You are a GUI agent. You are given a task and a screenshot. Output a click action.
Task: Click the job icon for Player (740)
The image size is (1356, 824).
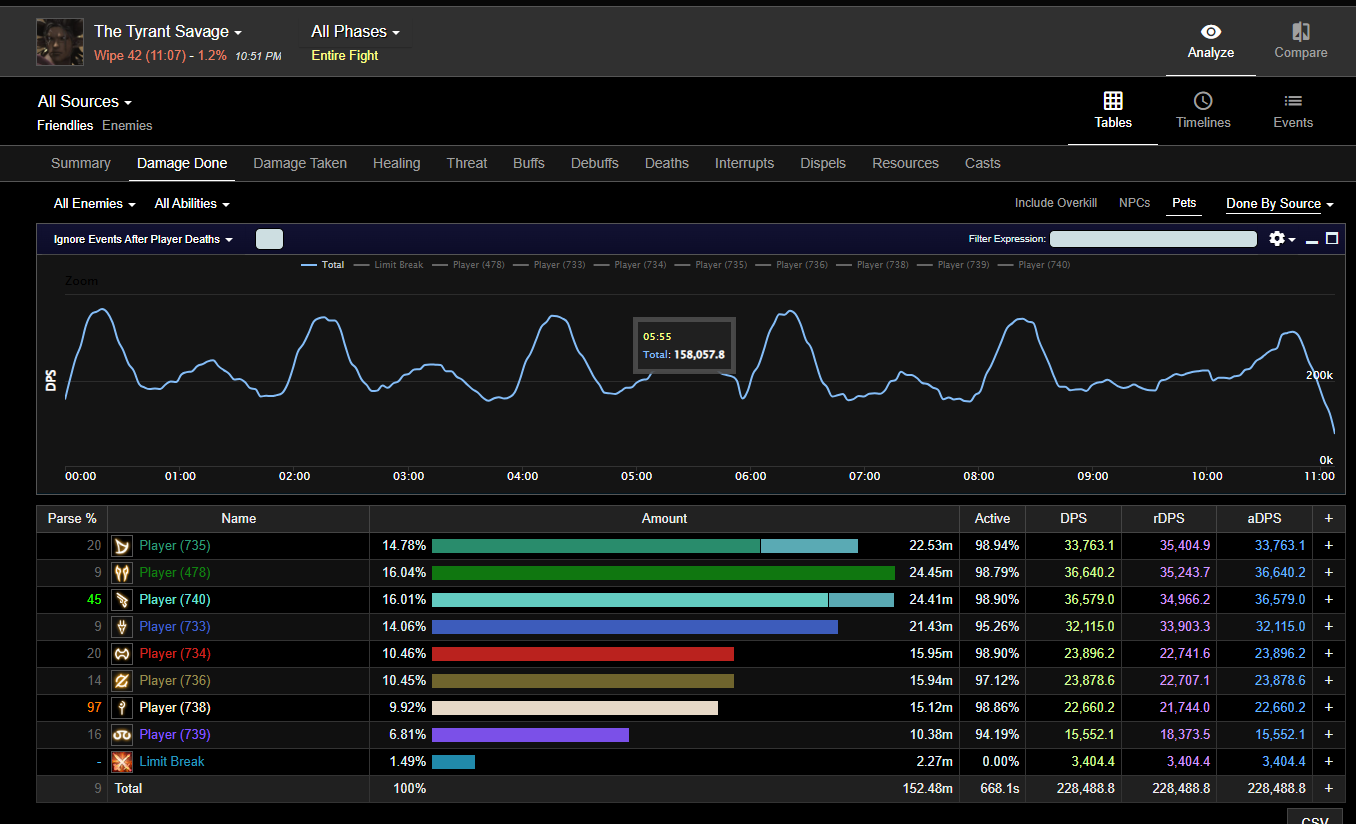(122, 600)
